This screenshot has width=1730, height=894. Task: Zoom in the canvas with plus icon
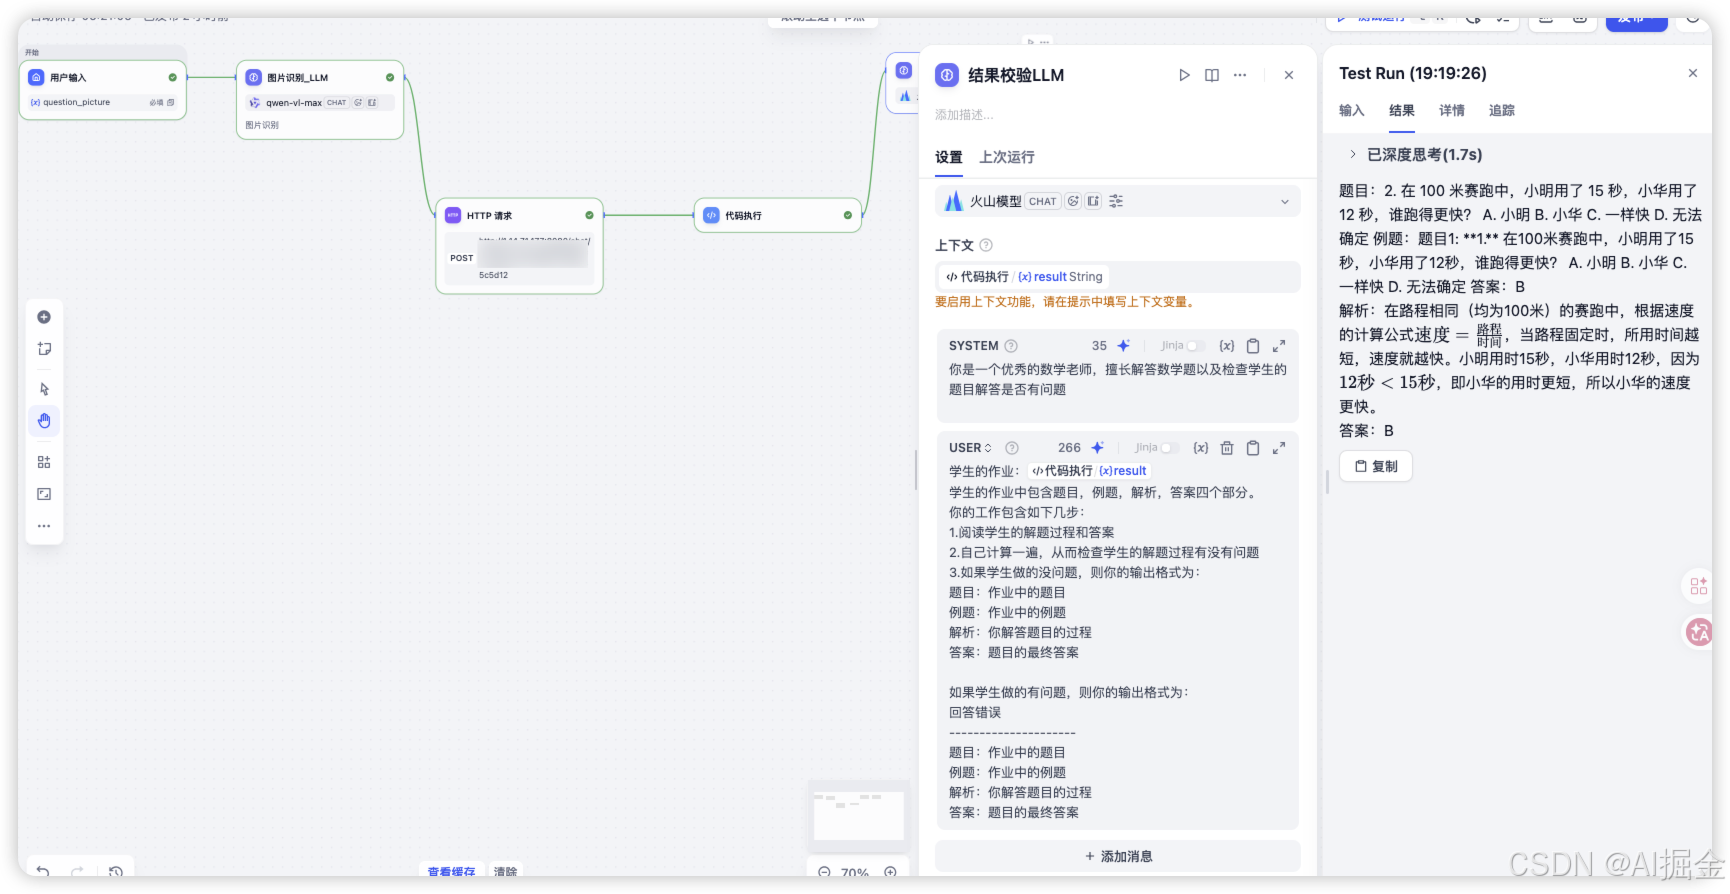point(890,872)
